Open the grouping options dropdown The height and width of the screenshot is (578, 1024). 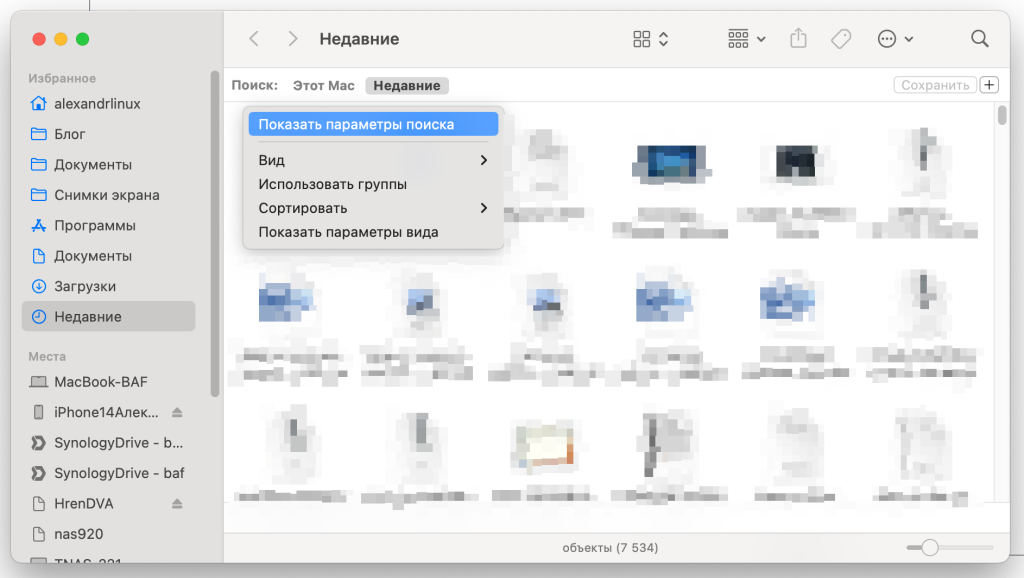pyautogui.click(x=746, y=39)
